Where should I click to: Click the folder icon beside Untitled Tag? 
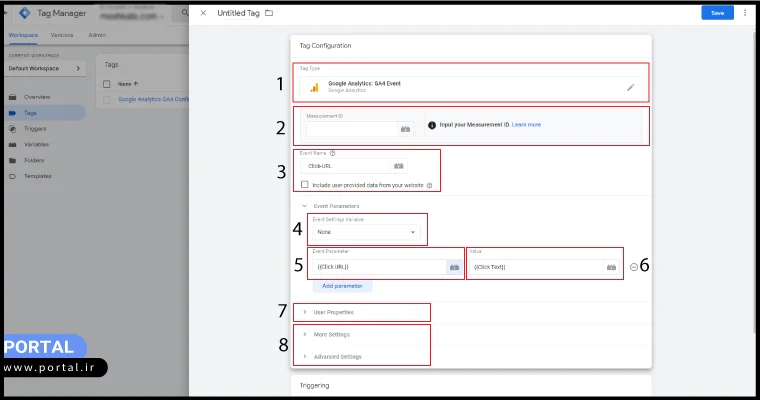[x=268, y=13]
